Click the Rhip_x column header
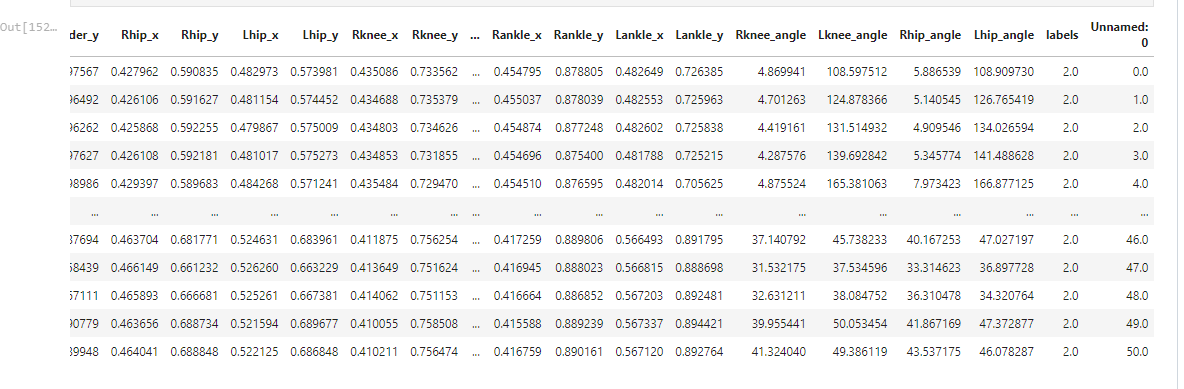The width and height of the screenshot is (1184, 389). tap(140, 35)
